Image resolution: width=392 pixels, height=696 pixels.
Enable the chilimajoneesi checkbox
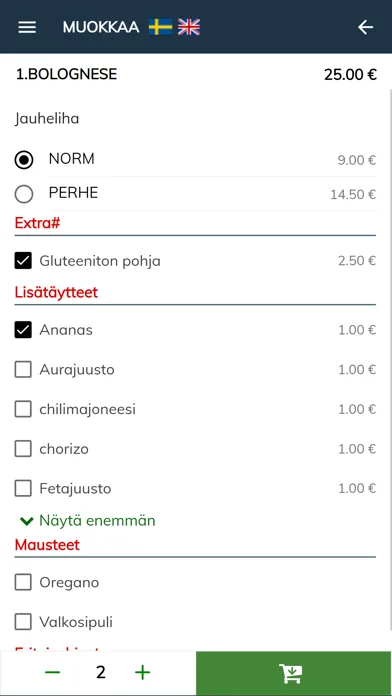click(x=23, y=409)
